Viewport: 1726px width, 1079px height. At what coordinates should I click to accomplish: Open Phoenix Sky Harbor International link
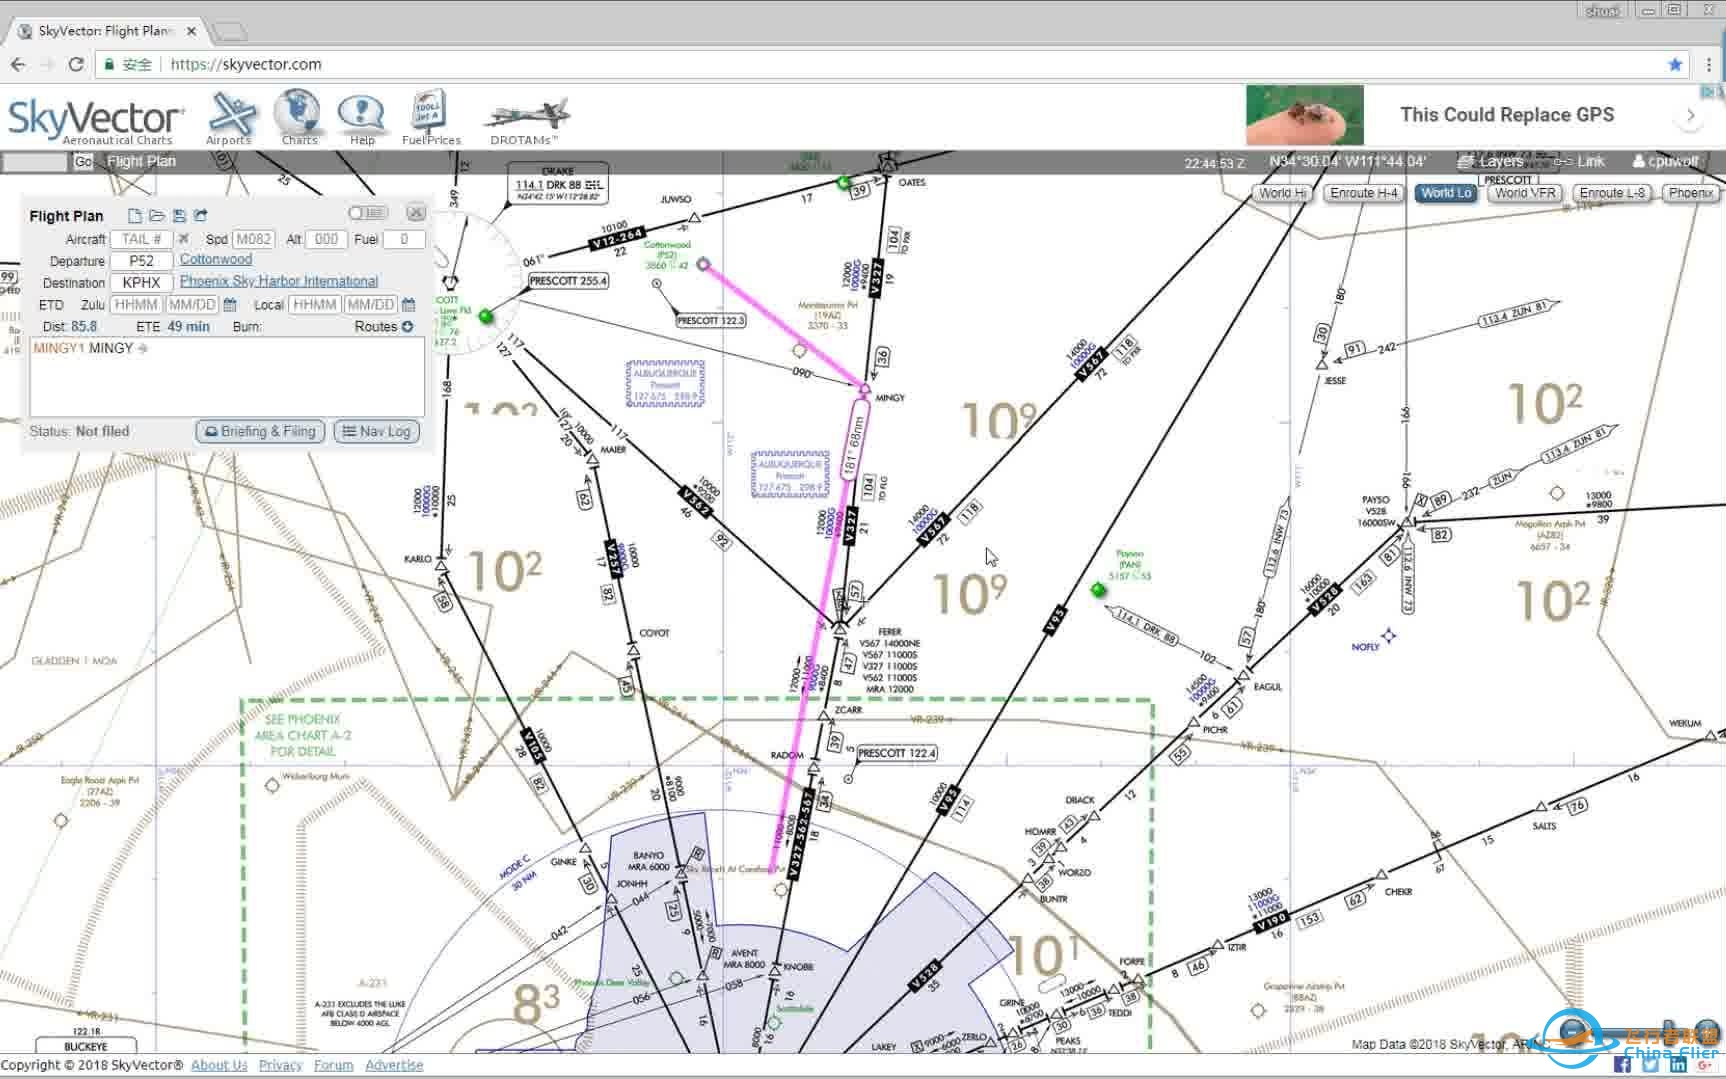(x=279, y=281)
